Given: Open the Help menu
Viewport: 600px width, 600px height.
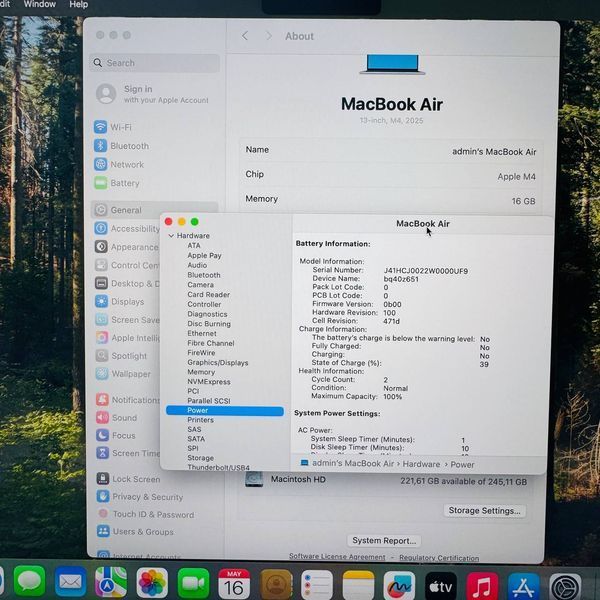Looking at the screenshot, I should coord(79,4).
